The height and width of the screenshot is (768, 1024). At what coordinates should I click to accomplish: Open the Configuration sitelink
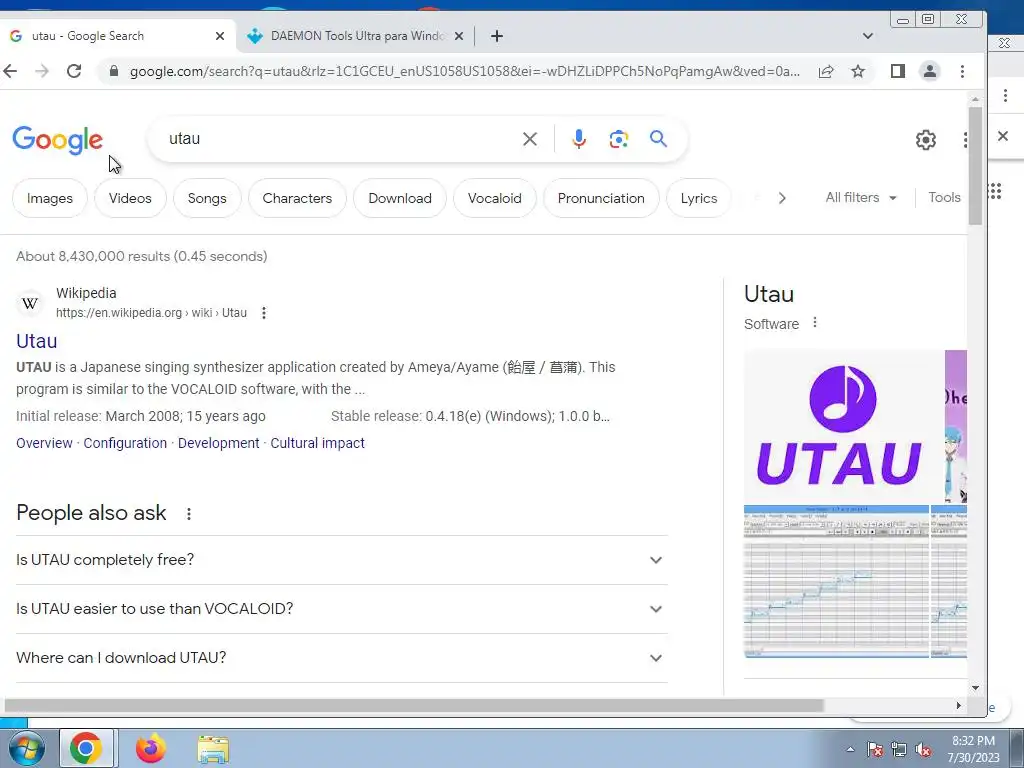point(125,443)
